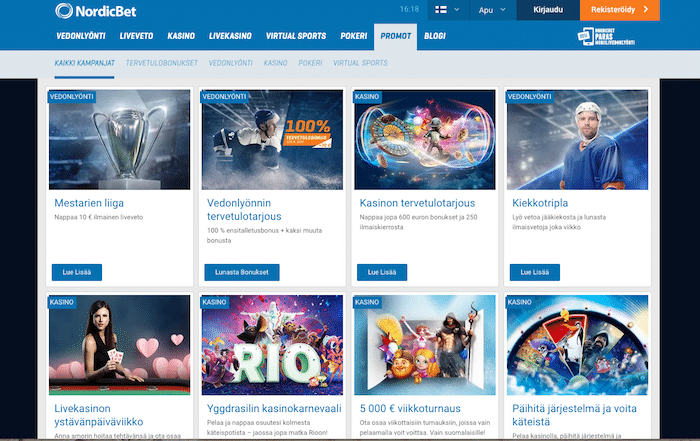
Task: Open the Livekasino dealer with hearts image
Action: pyautogui.click(x=120, y=345)
